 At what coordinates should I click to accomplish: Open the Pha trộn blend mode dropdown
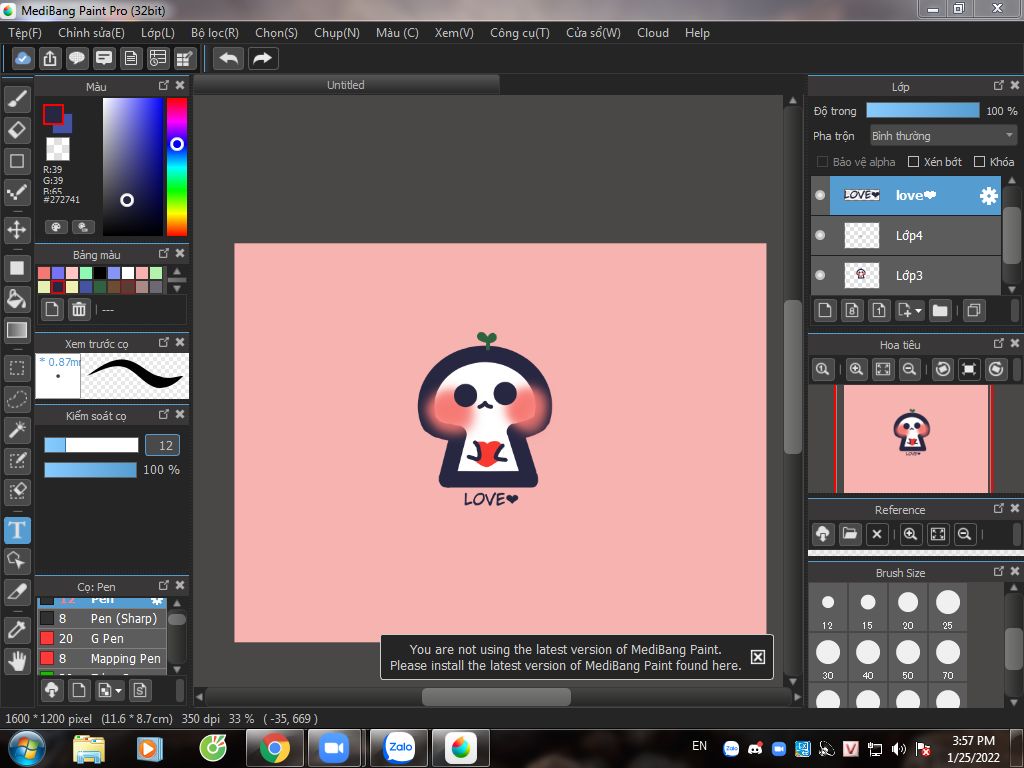(943, 136)
